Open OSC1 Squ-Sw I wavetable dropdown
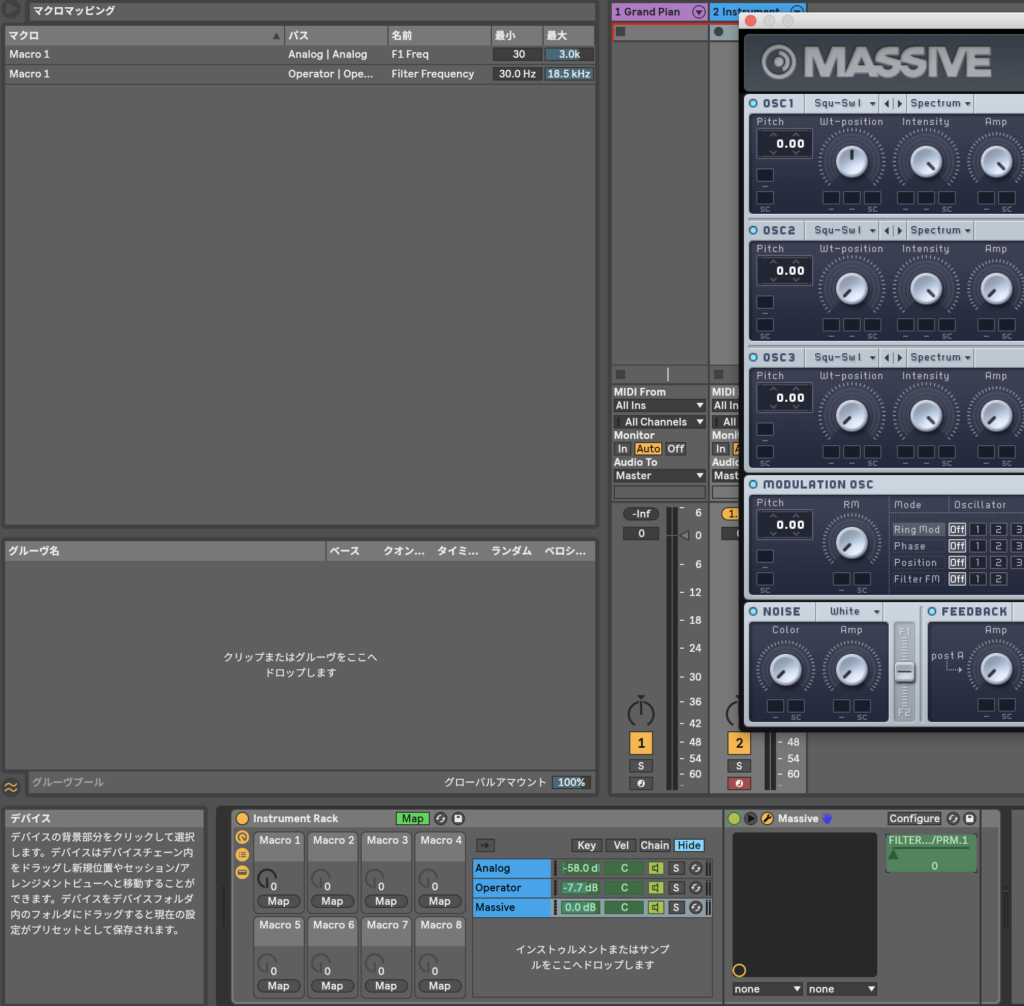This screenshot has width=1024, height=1006. (843, 103)
